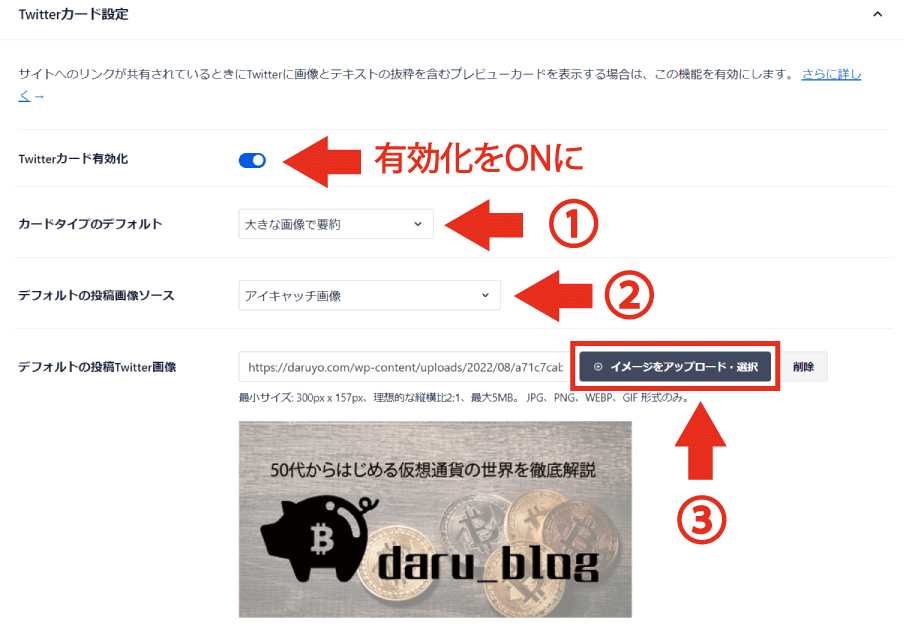This screenshot has height=633, width=905.
Task: Click the 削除 button
Action: (x=803, y=366)
